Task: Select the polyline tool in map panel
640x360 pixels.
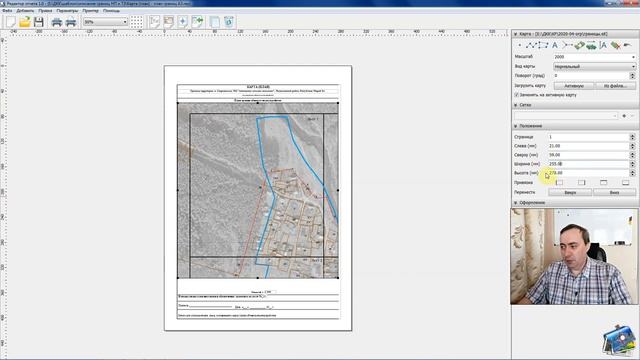Action: click(x=531, y=45)
